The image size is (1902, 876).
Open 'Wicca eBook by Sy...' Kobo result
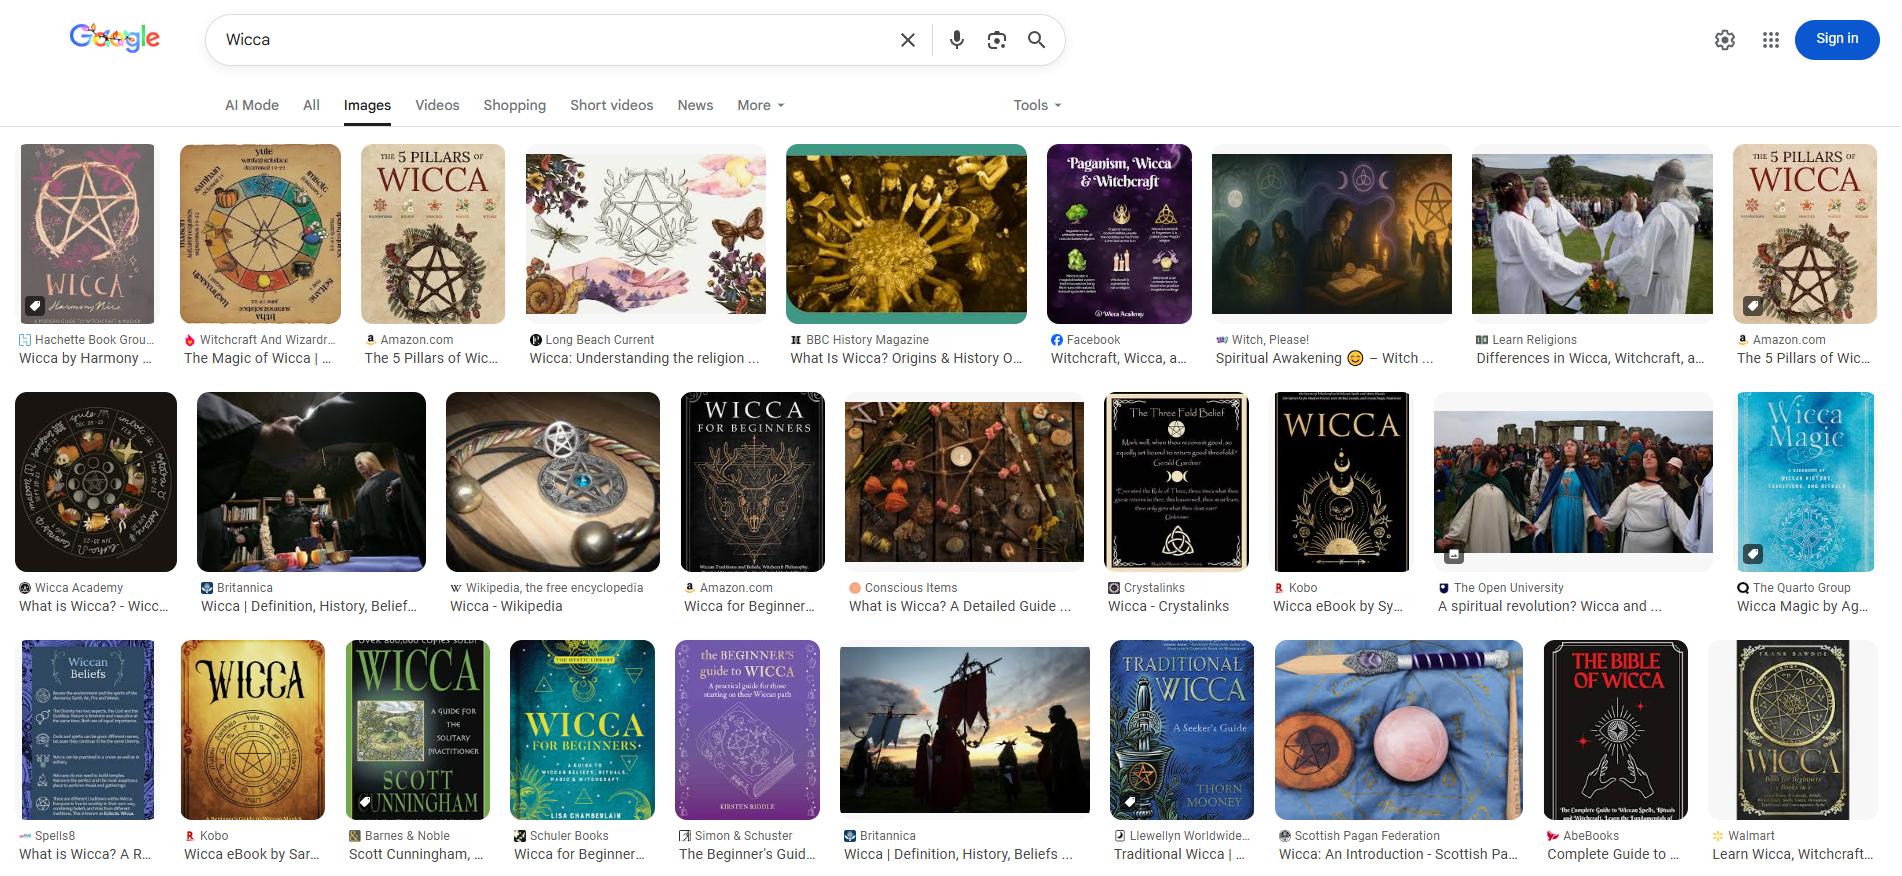click(1338, 606)
